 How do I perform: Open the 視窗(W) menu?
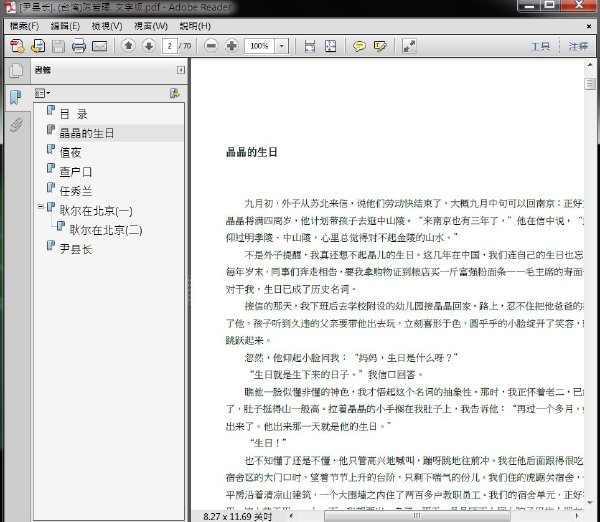click(x=151, y=26)
